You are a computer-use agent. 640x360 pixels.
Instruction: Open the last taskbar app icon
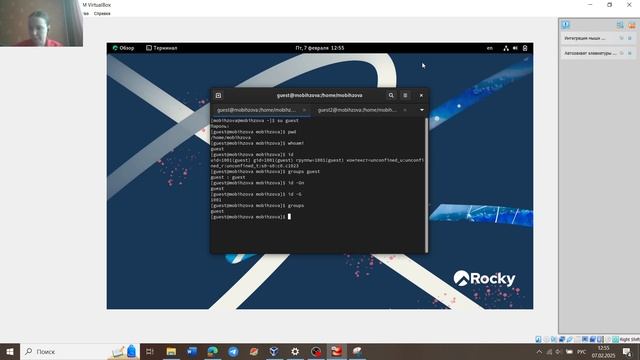(x=358, y=351)
